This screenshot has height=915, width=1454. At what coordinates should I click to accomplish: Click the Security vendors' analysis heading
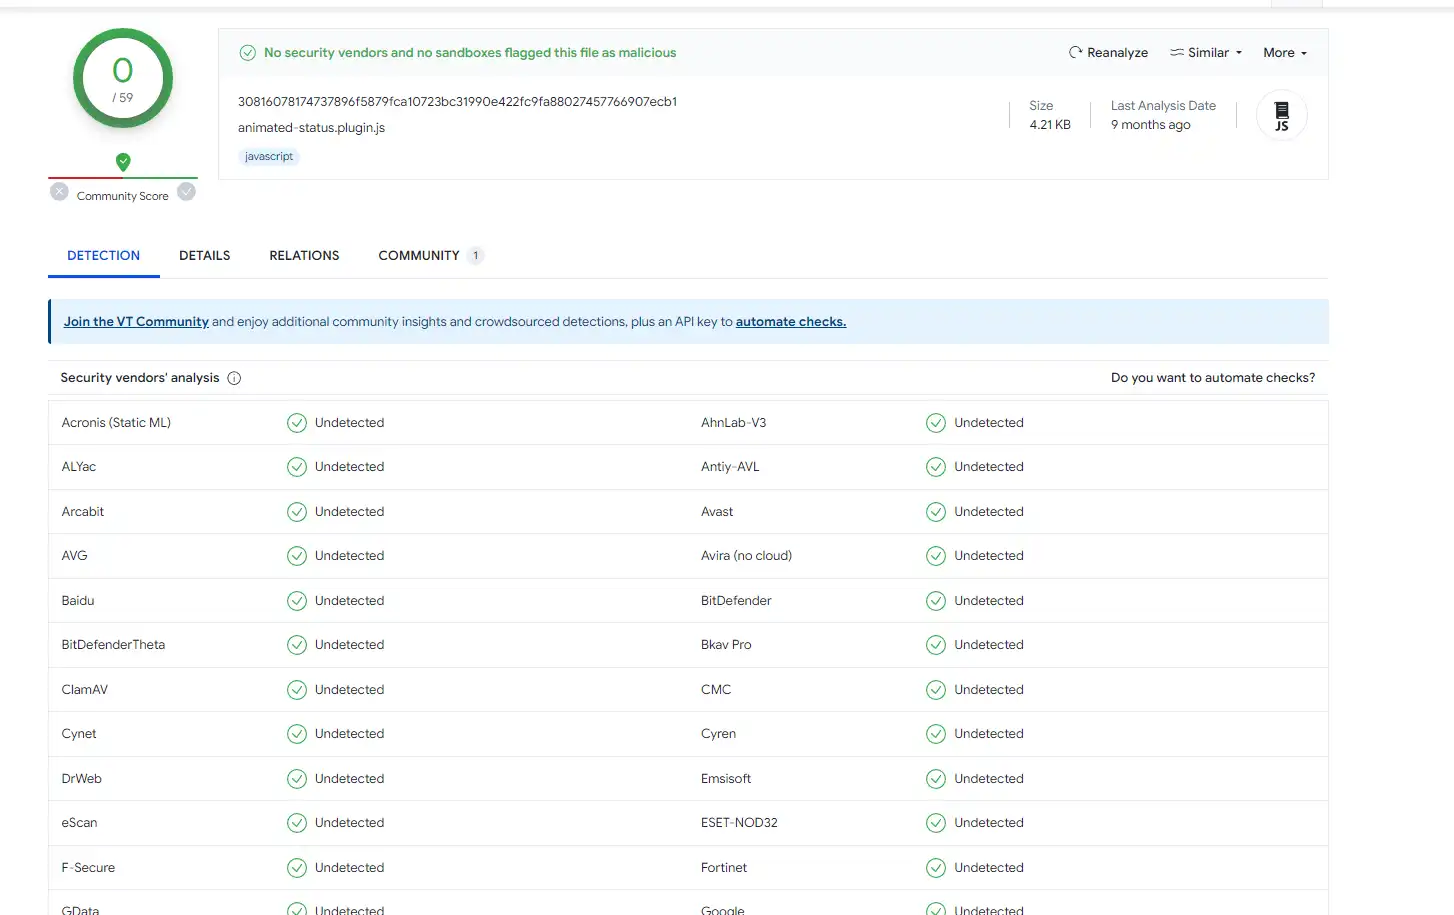point(140,378)
